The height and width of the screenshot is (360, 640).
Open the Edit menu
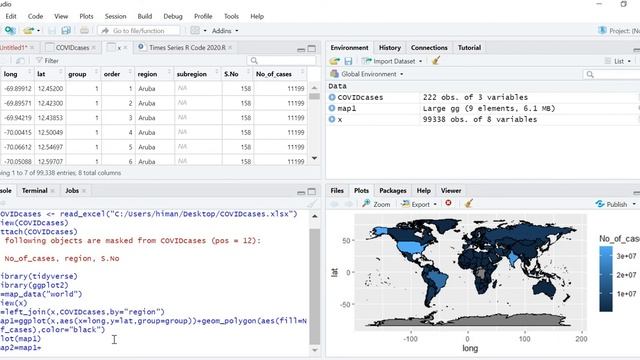pyautogui.click(x=11, y=16)
